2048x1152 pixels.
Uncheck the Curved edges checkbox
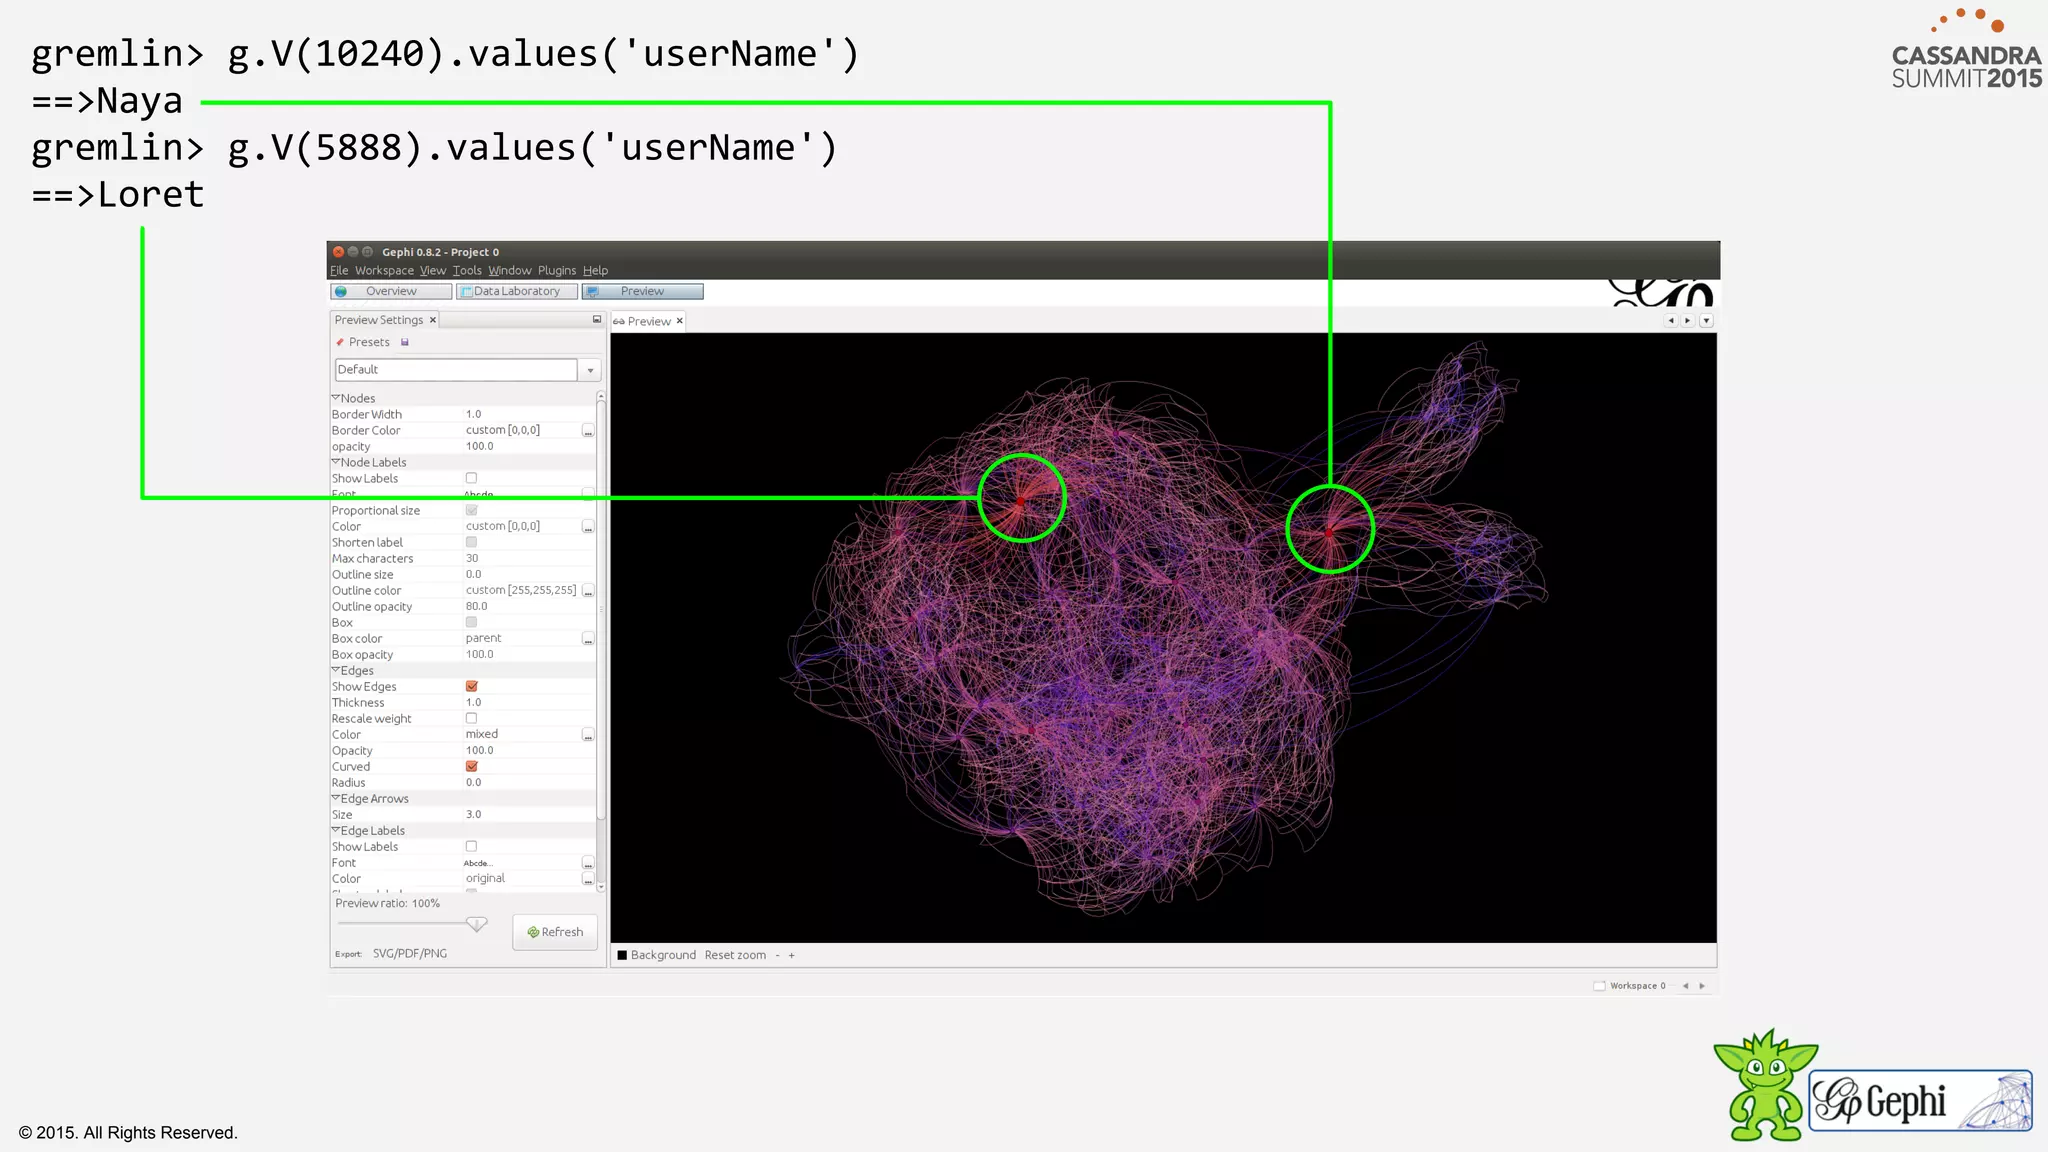(x=472, y=767)
